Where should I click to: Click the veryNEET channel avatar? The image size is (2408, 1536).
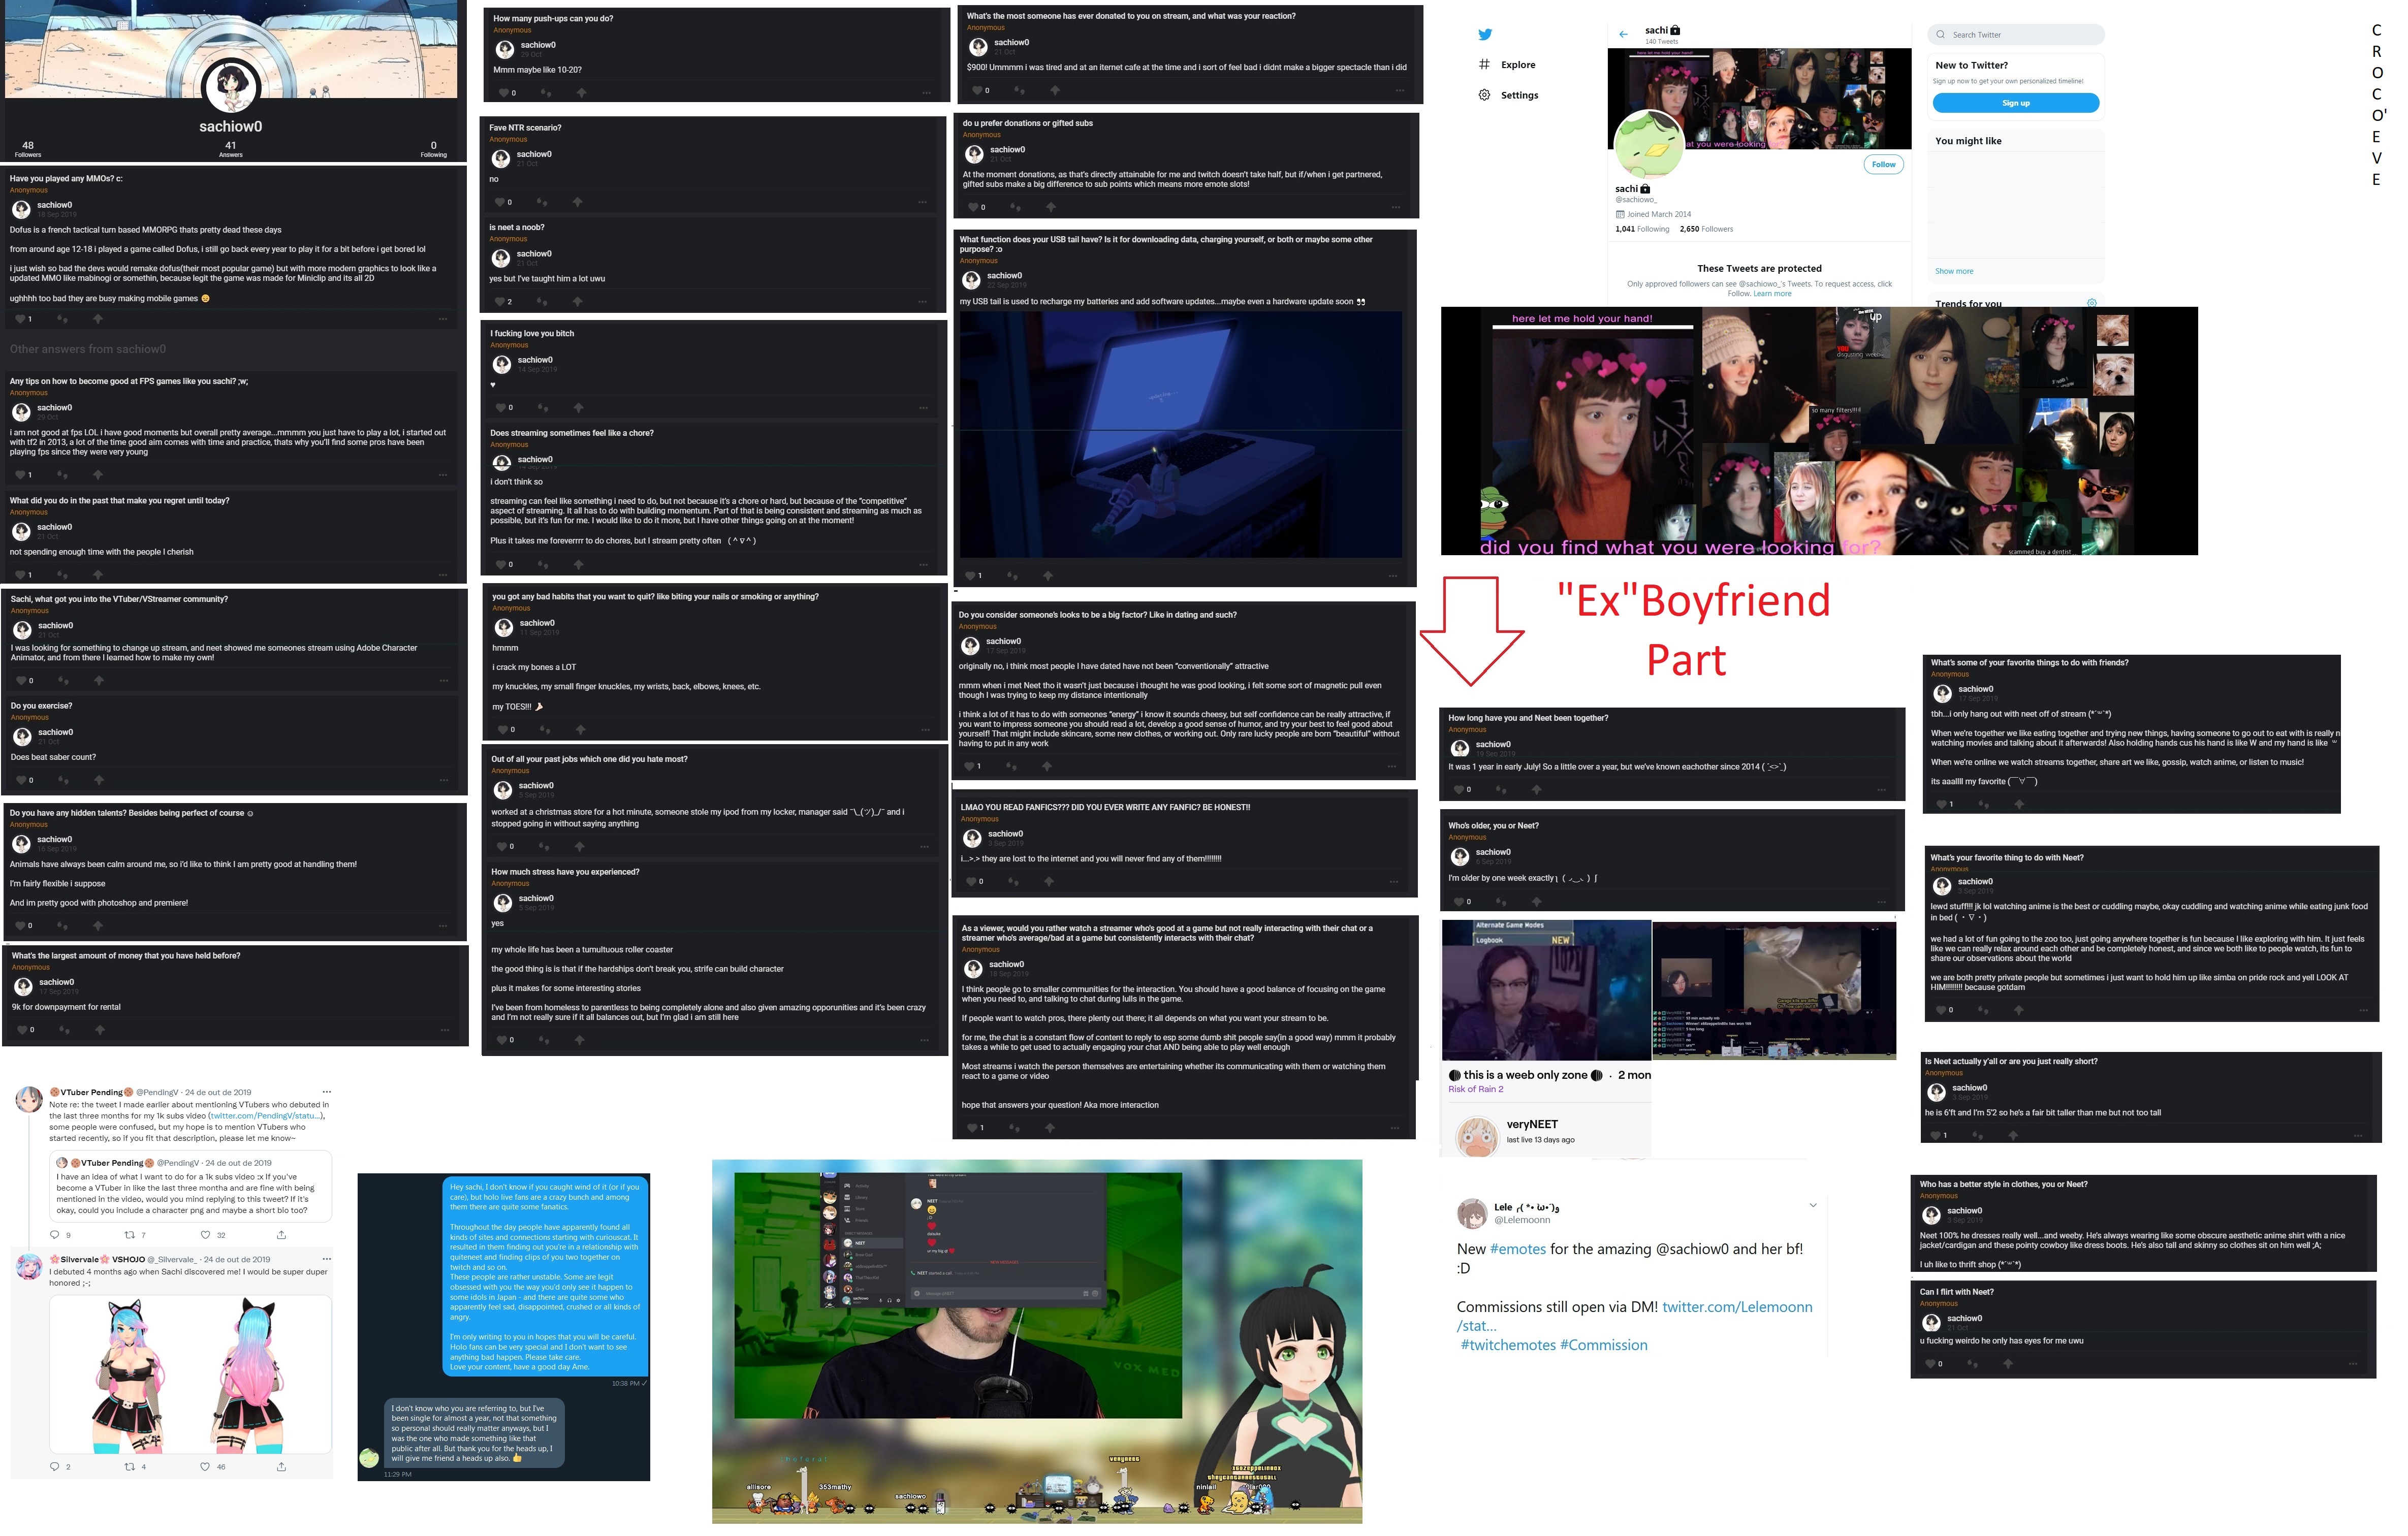coord(1477,1136)
